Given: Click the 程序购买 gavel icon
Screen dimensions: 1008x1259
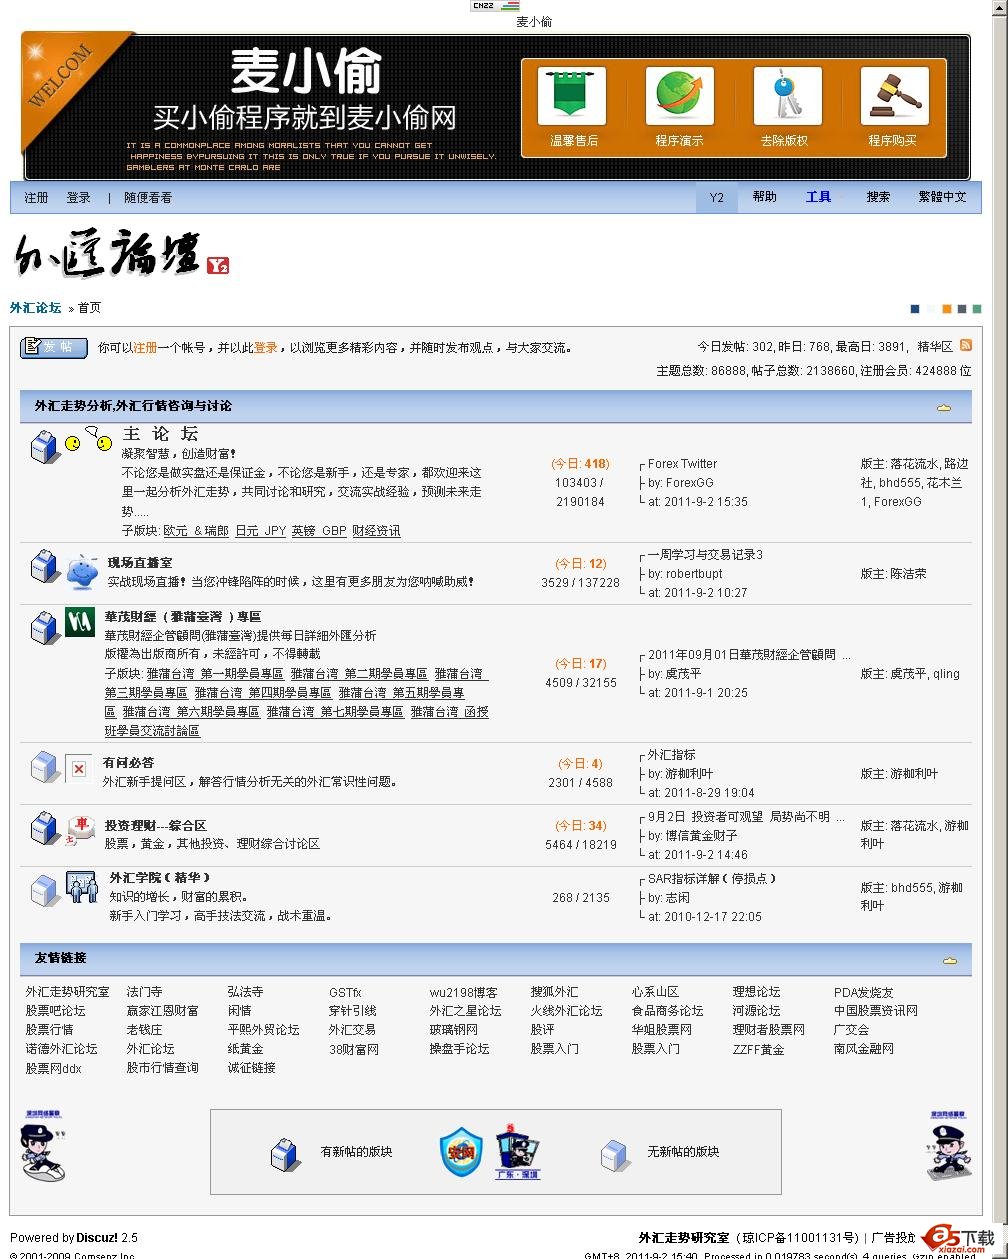Looking at the screenshot, I should pos(894,96).
